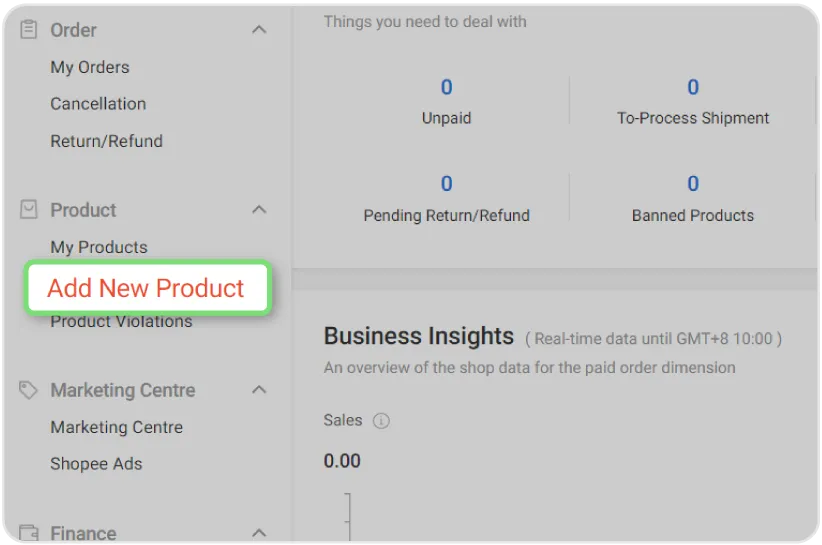This screenshot has width=822, height=545.
Task: Click the Finance wallet icon
Action: pos(29,533)
